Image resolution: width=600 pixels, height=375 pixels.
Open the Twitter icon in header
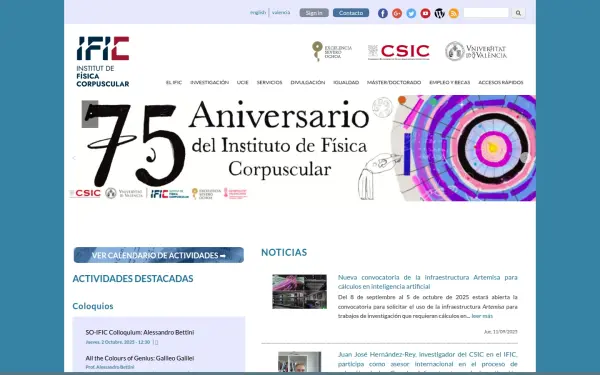pyautogui.click(x=411, y=13)
